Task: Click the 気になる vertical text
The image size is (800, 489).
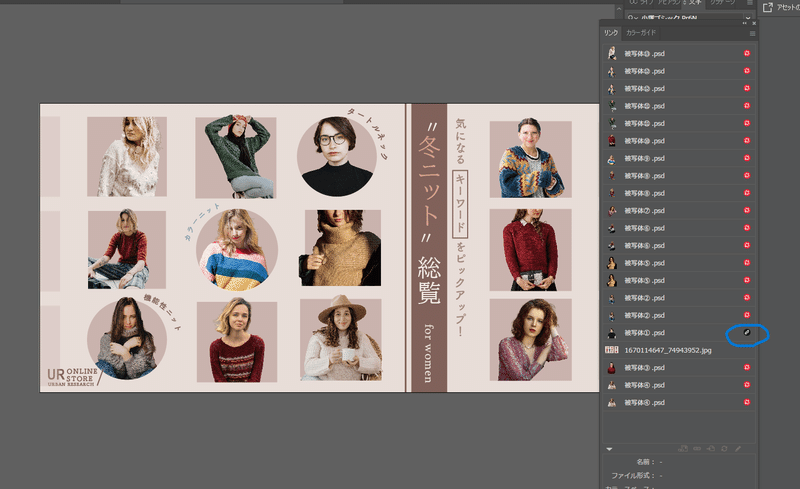Action: pos(461,141)
